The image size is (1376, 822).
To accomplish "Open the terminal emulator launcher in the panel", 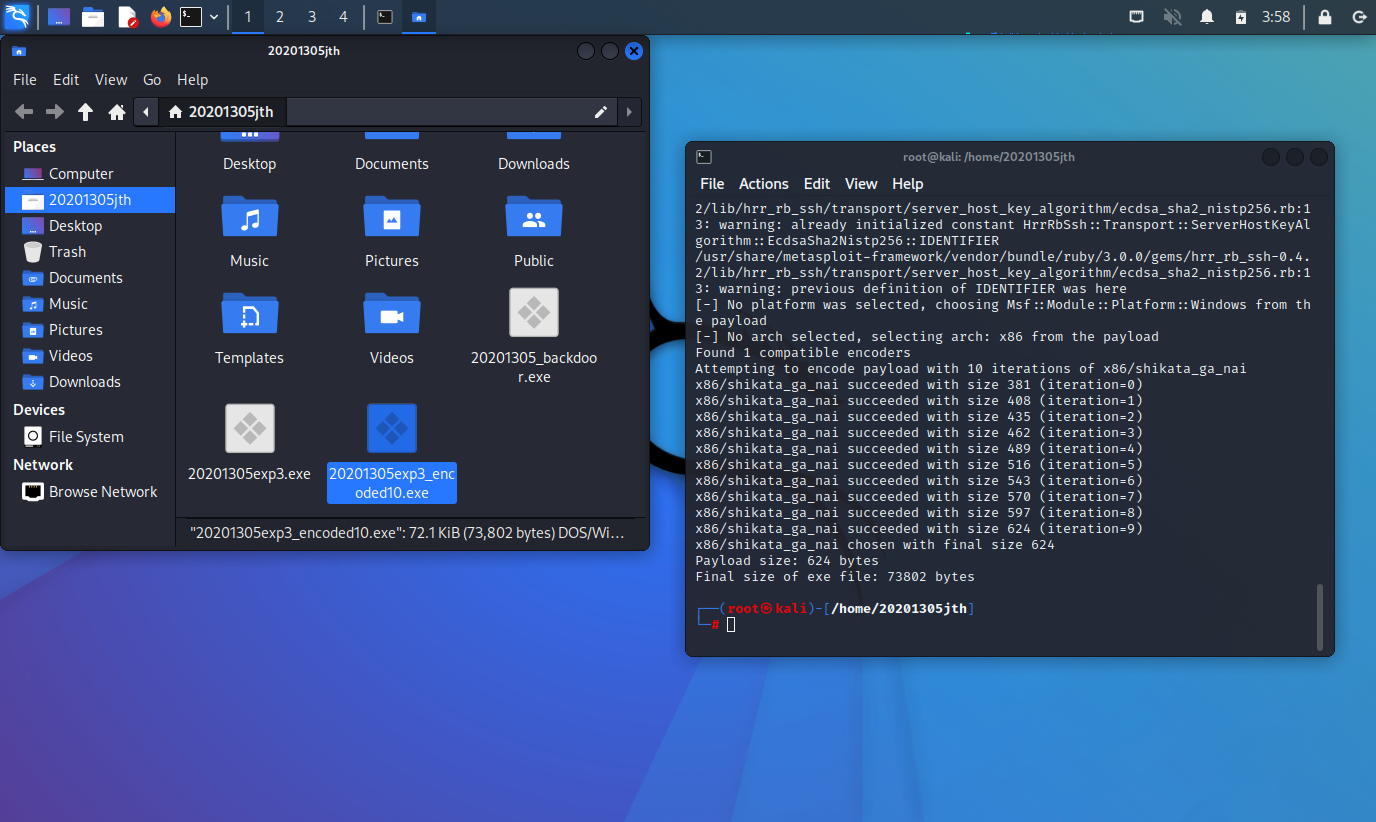I will [x=191, y=17].
